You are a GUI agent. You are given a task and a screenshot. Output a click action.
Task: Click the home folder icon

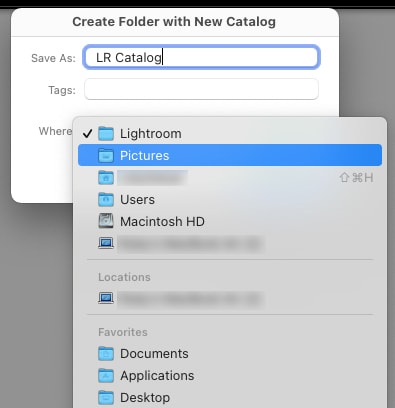coord(106,178)
